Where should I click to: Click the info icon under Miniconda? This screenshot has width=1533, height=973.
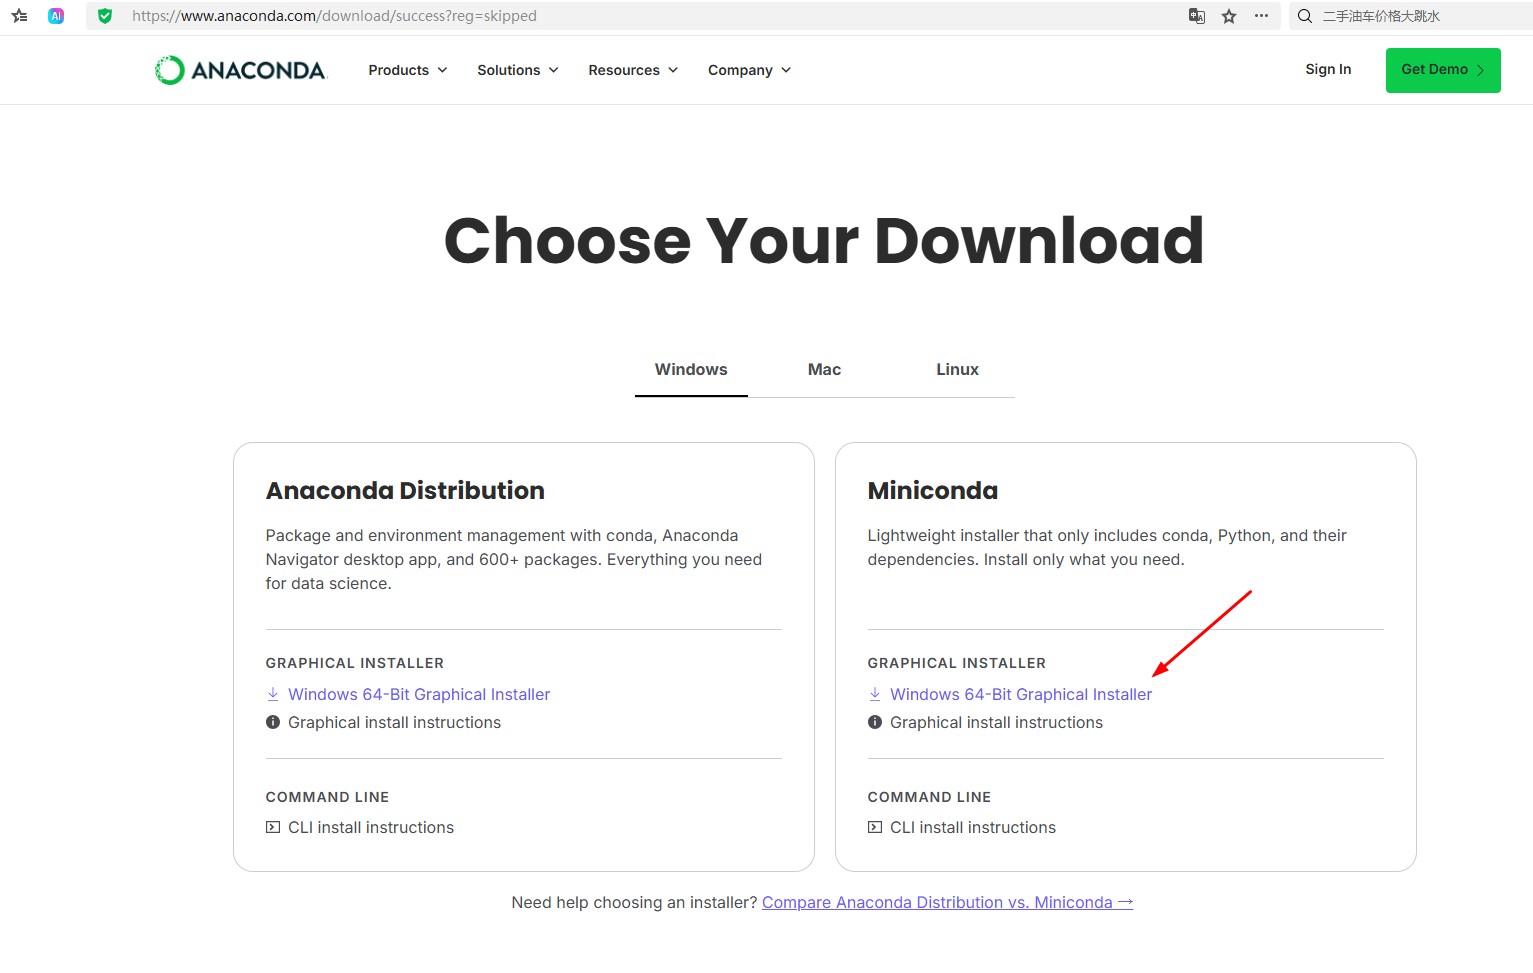[x=875, y=722]
